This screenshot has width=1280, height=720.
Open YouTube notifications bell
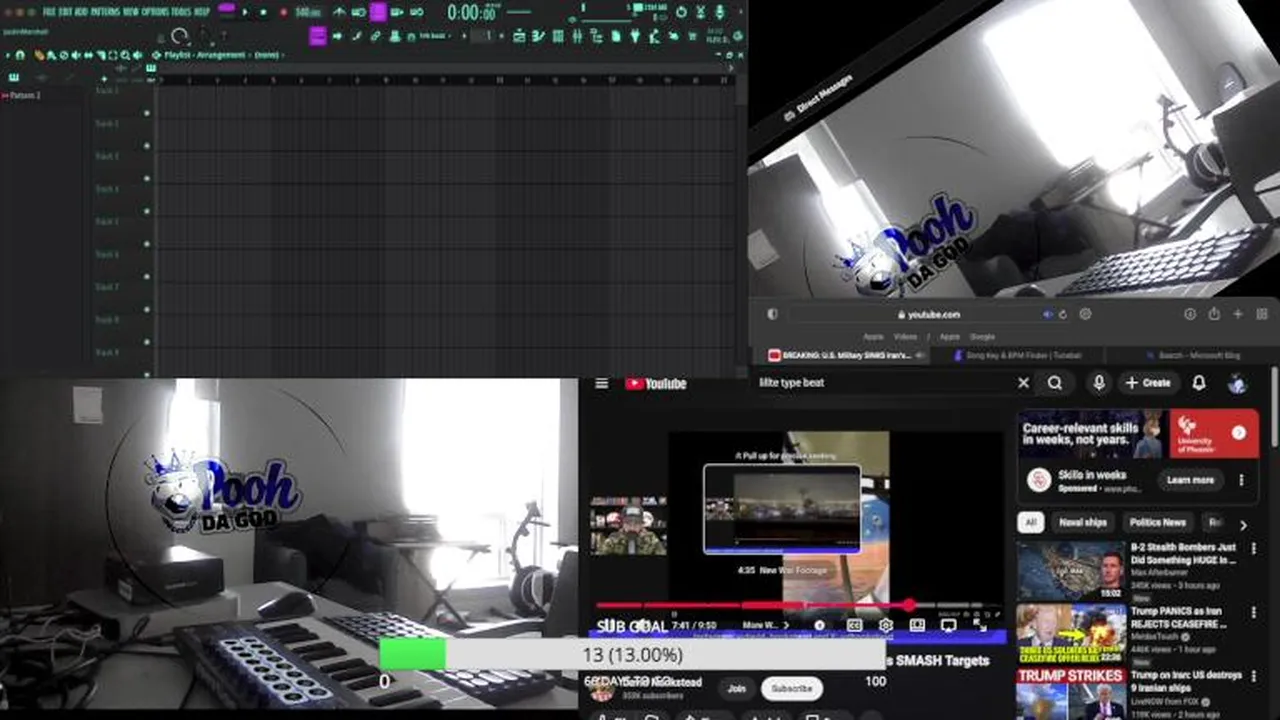[1199, 383]
